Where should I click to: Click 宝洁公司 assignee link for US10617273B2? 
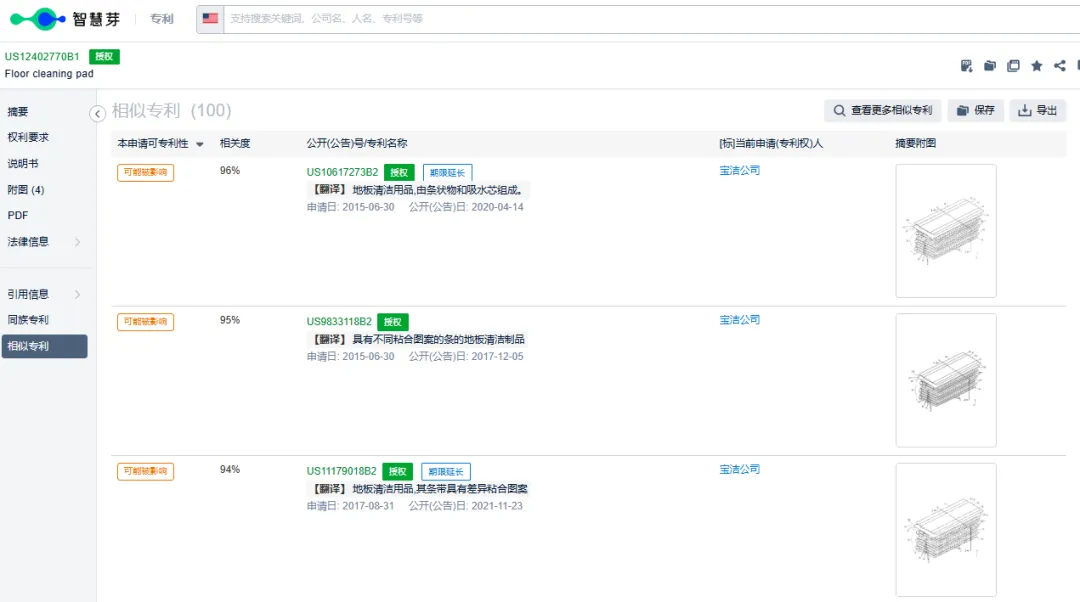(x=740, y=170)
